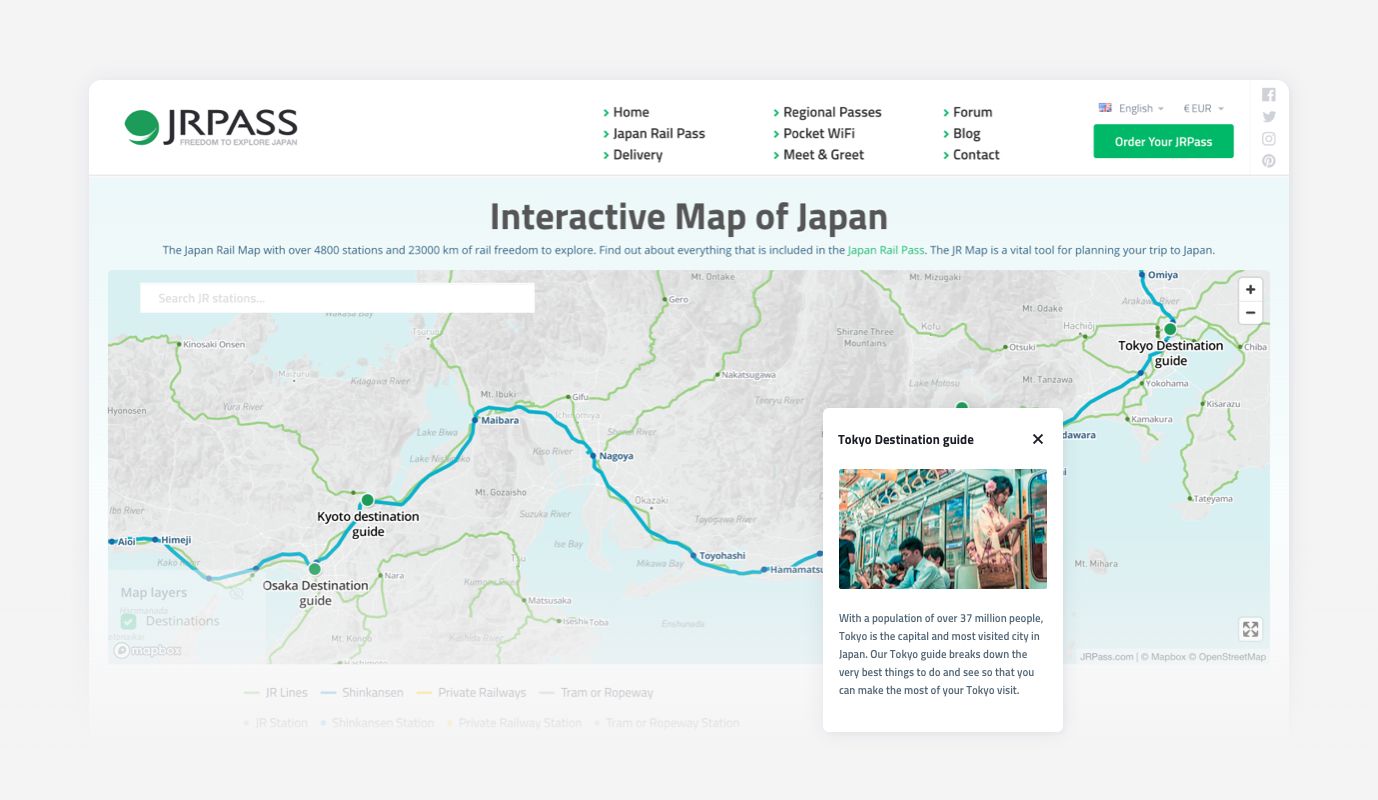This screenshot has height=800, width=1378.
Task: Open the Forum menu item
Action: click(972, 112)
